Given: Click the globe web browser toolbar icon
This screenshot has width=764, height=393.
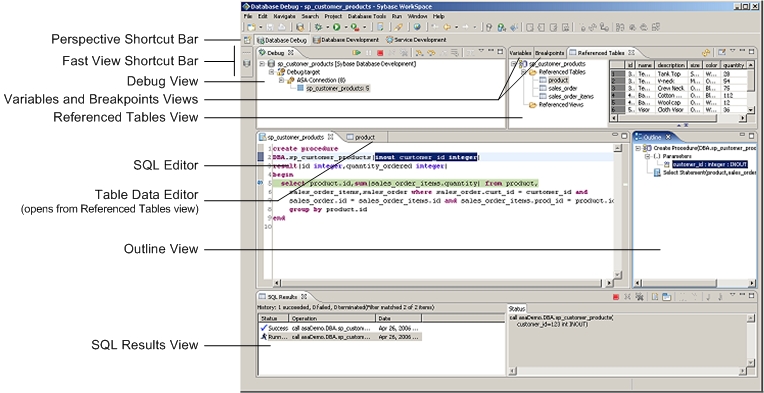Looking at the screenshot, I should (417, 27).
